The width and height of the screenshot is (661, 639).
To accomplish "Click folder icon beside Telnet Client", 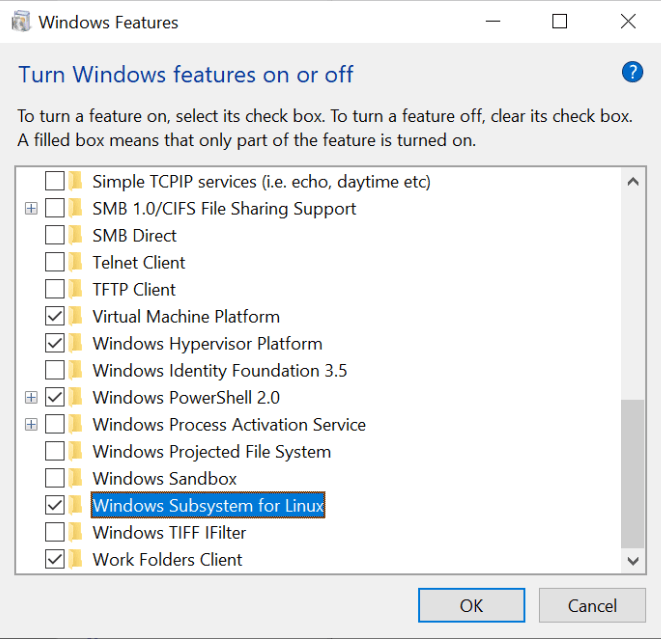I will pos(76,263).
